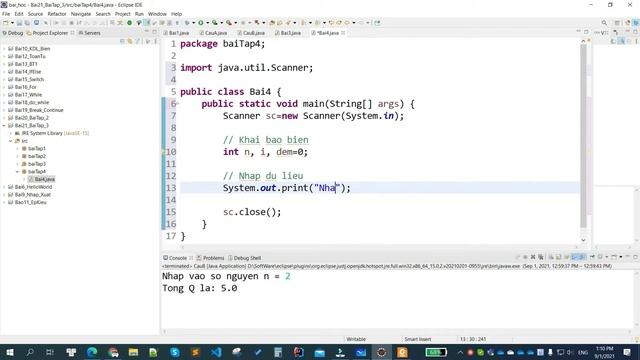
Task: Click the green Run button in toolbar
Action: [201, 23]
